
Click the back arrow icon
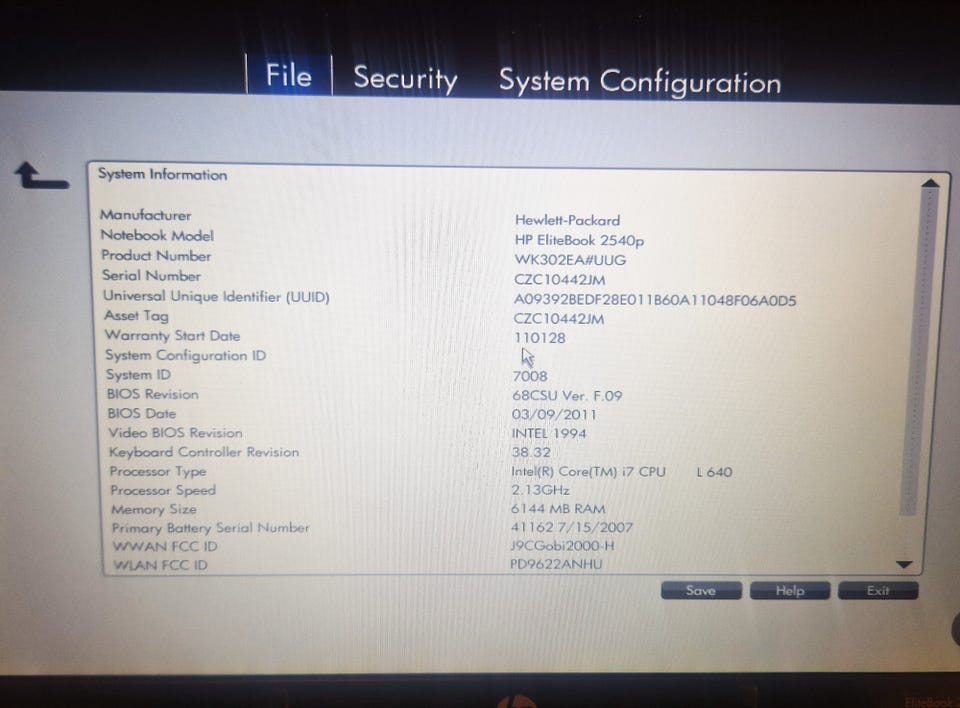pyautogui.click(x=42, y=175)
